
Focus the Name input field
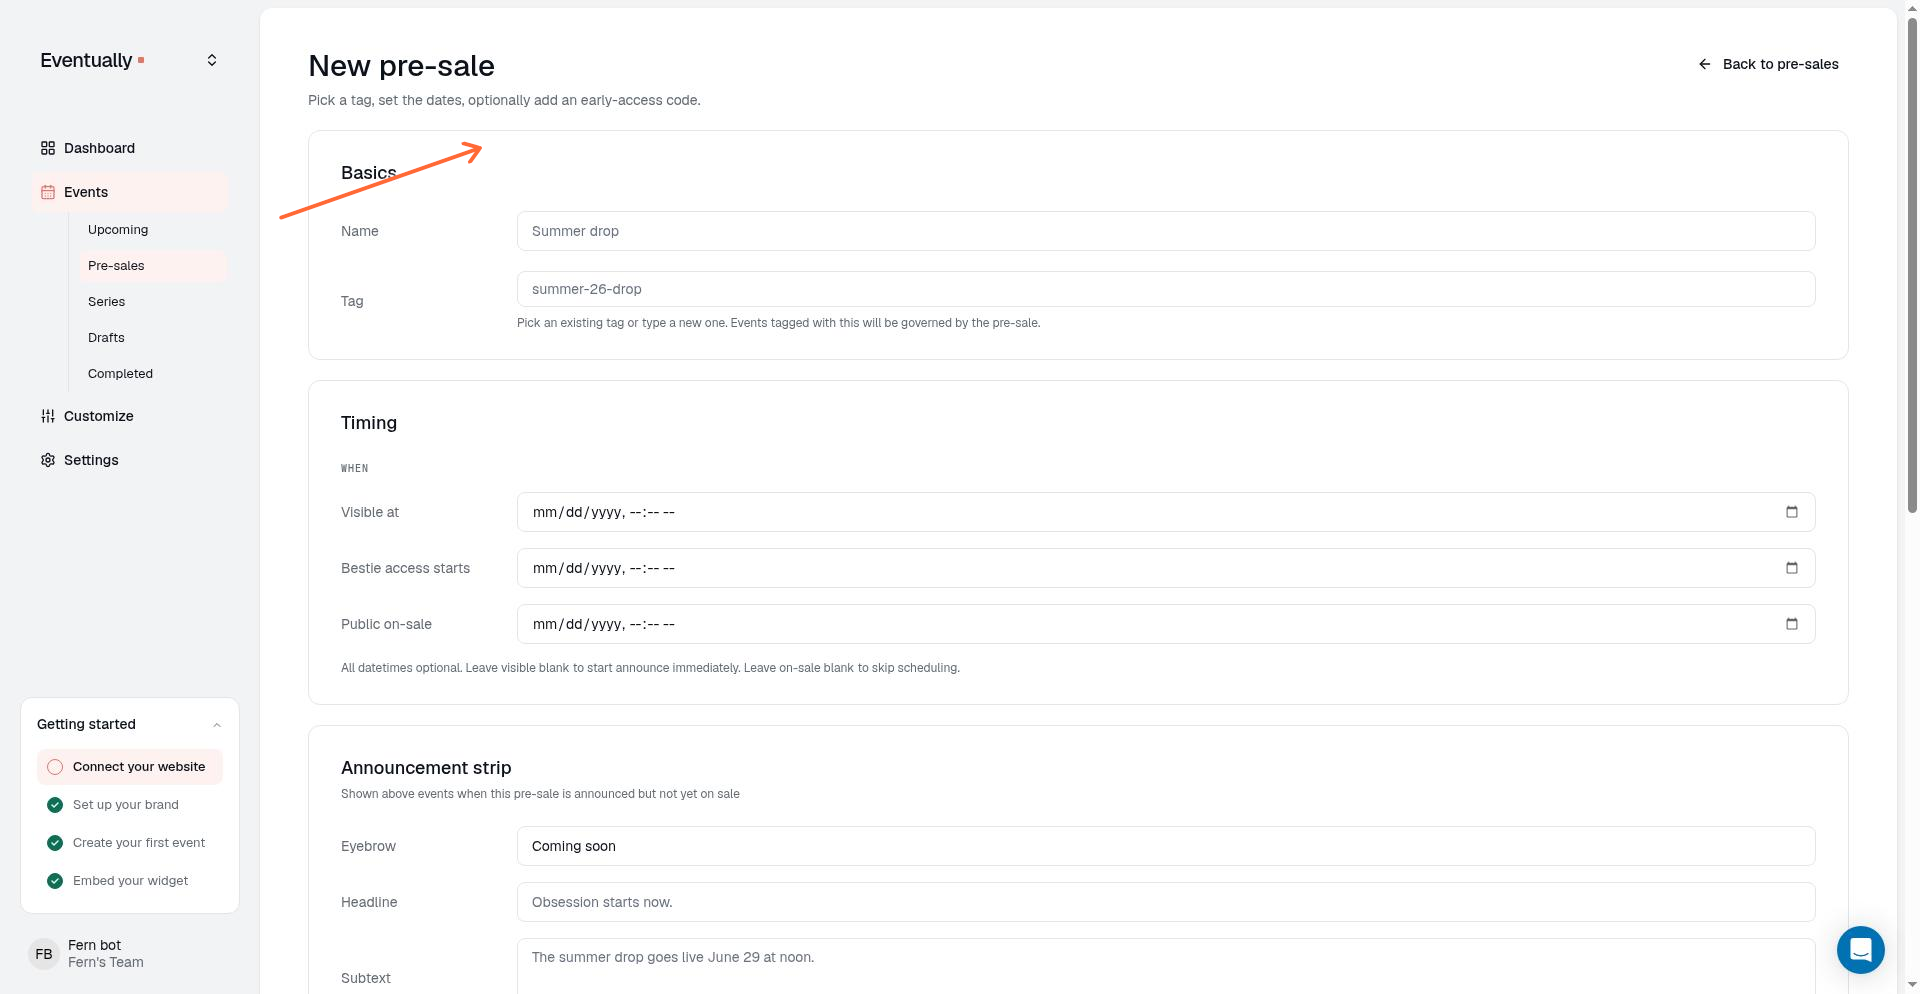coord(1166,231)
